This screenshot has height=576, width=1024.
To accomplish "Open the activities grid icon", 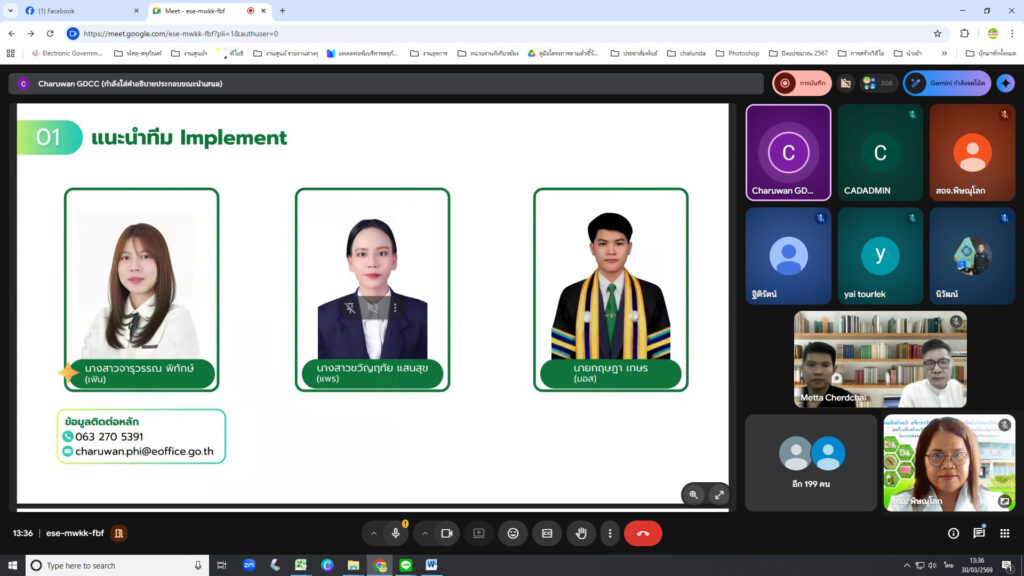I will [x=1005, y=534].
